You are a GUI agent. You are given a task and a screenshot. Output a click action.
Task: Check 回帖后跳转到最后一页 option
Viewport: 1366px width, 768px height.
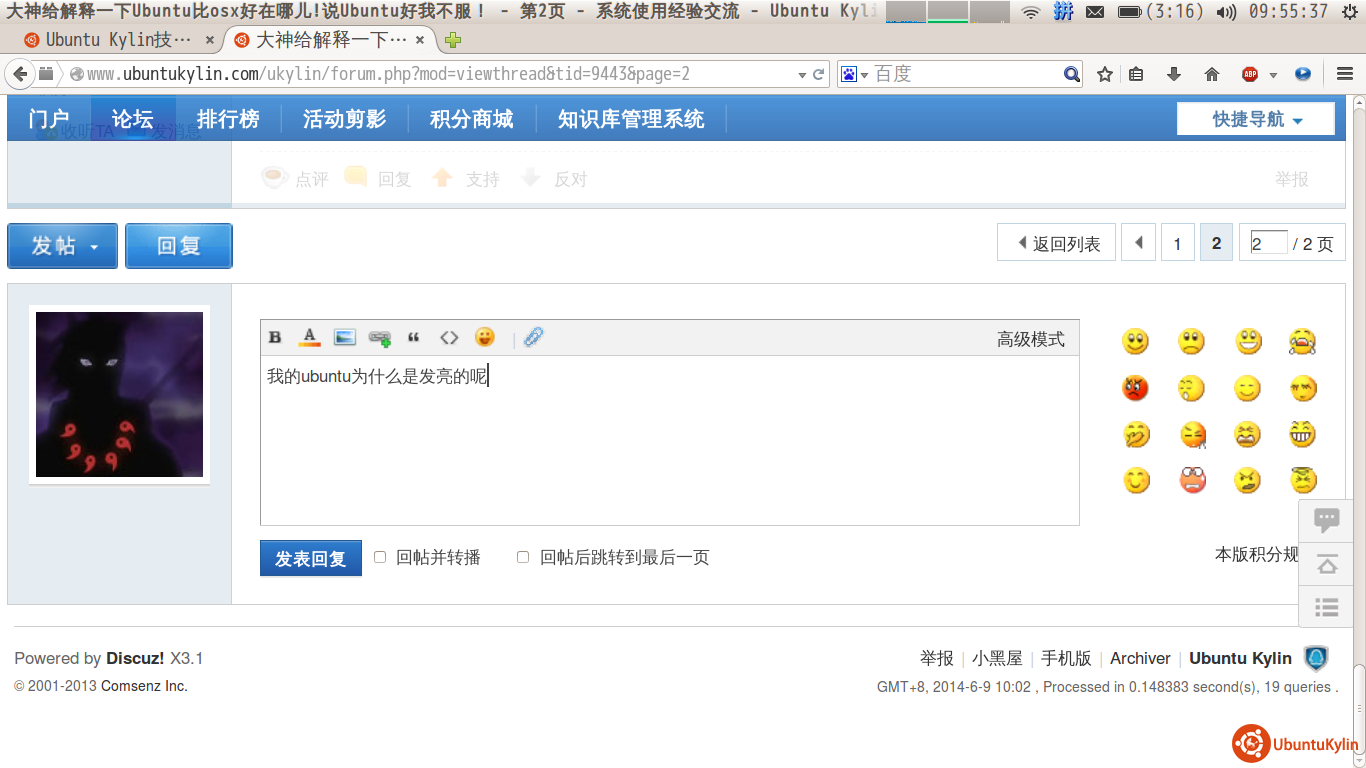click(x=523, y=557)
